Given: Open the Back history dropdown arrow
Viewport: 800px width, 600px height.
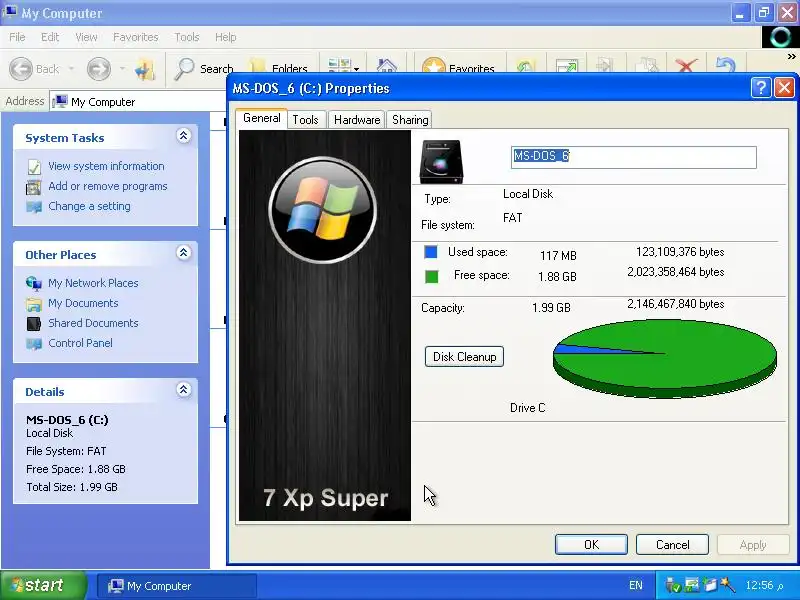Looking at the screenshot, I should tap(71, 68).
